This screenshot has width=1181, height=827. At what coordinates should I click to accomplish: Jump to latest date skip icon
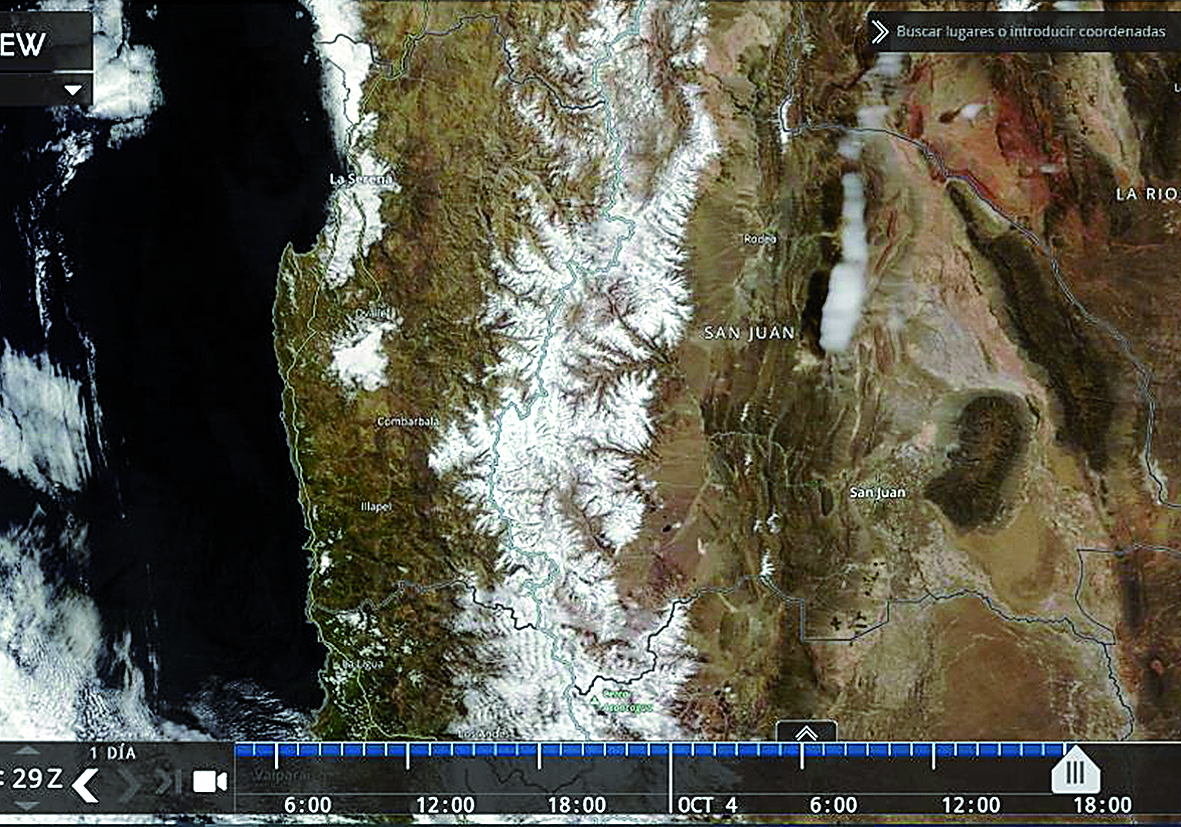tap(170, 782)
